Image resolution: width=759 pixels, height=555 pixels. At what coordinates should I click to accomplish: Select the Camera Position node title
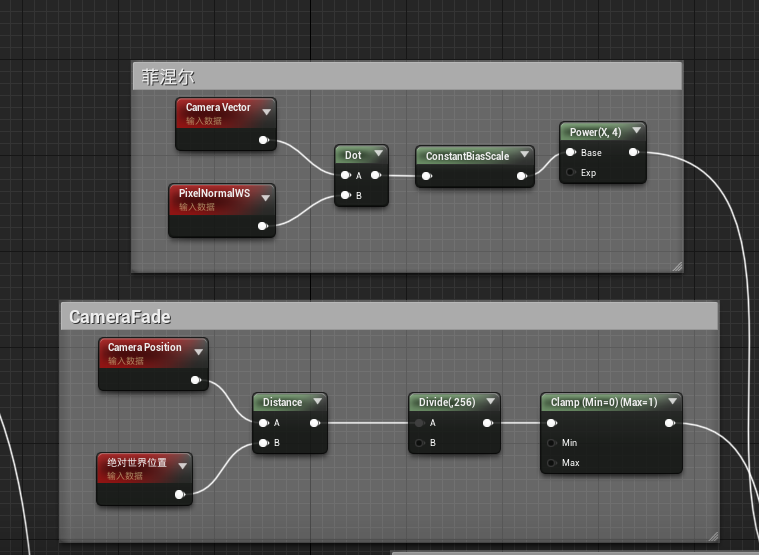145,347
